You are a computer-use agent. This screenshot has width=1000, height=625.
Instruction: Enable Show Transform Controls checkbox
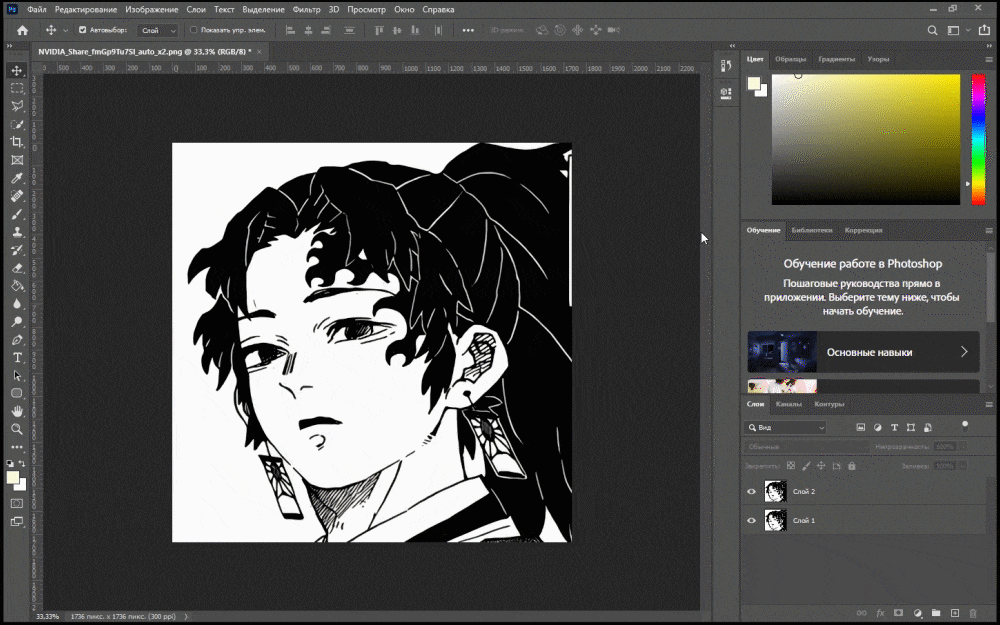coord(194,30)
